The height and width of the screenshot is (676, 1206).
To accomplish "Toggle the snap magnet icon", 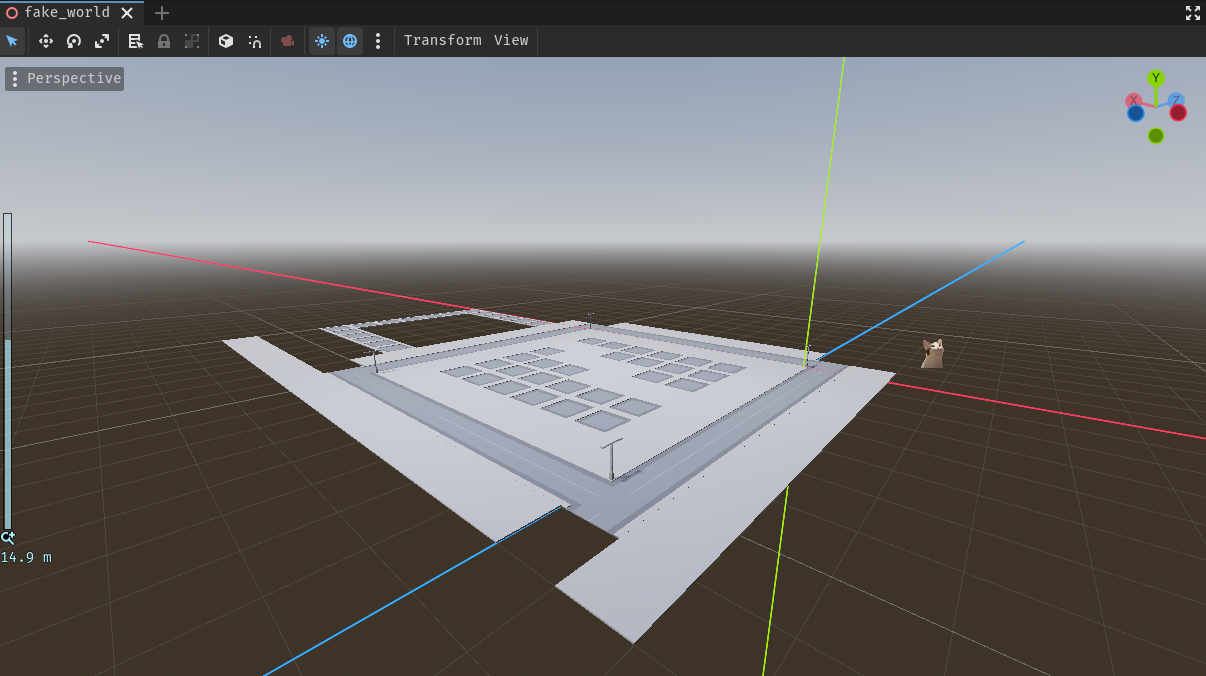I will (x=255, y=41).
